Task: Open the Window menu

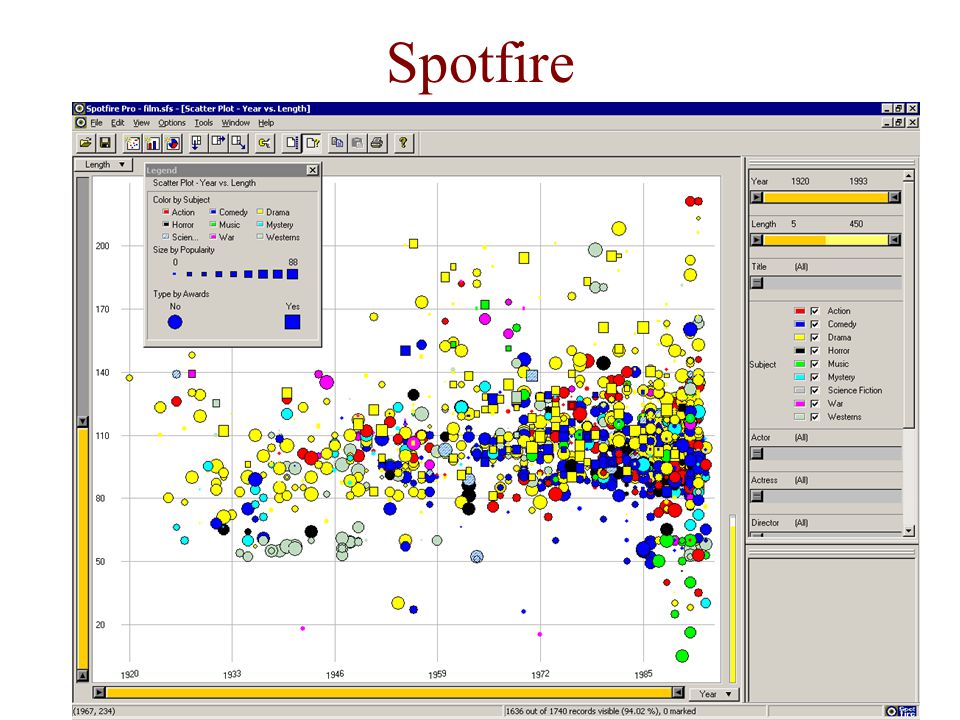Action: point(236,122)
